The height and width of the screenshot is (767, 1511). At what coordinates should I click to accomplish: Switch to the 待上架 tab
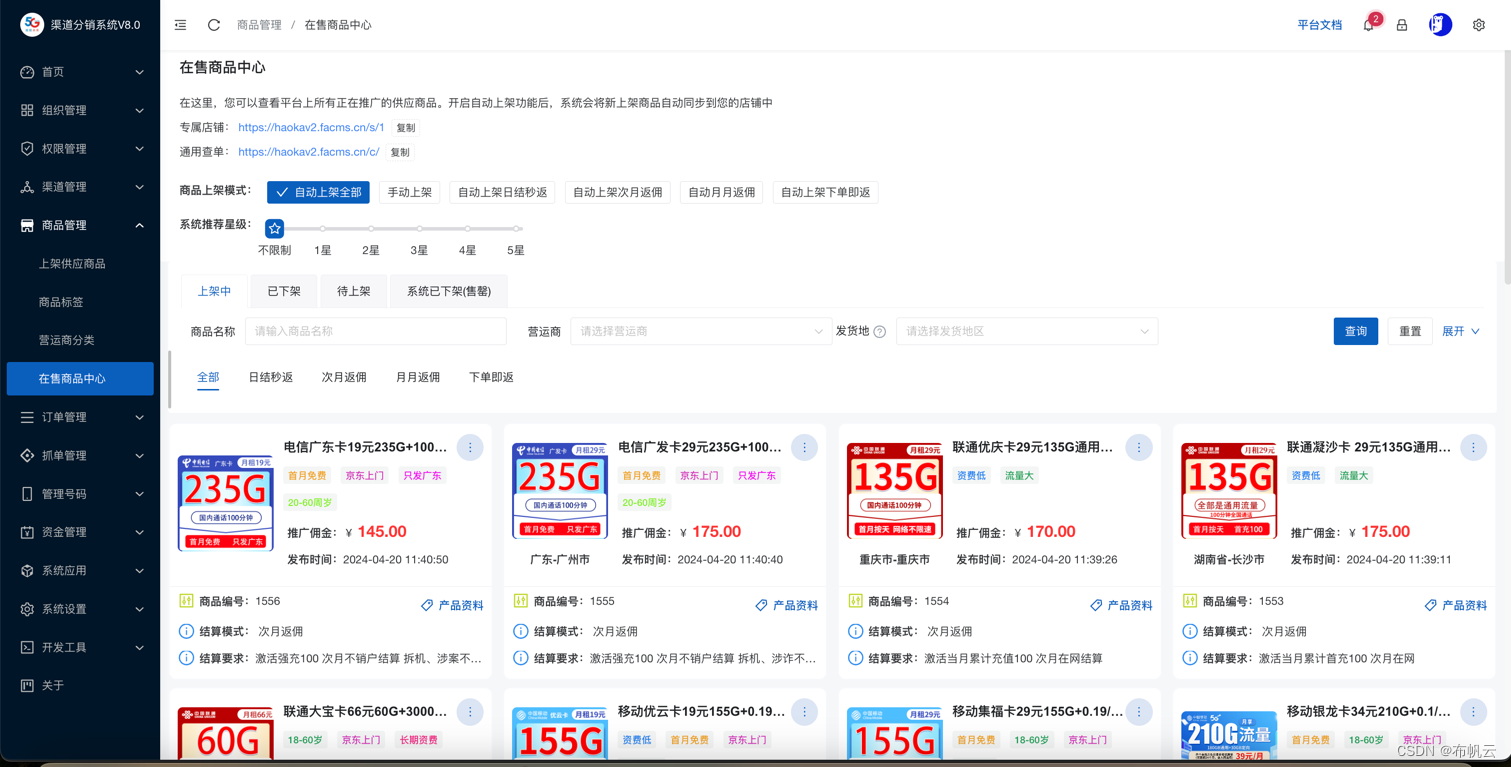[x=353, y=291]
